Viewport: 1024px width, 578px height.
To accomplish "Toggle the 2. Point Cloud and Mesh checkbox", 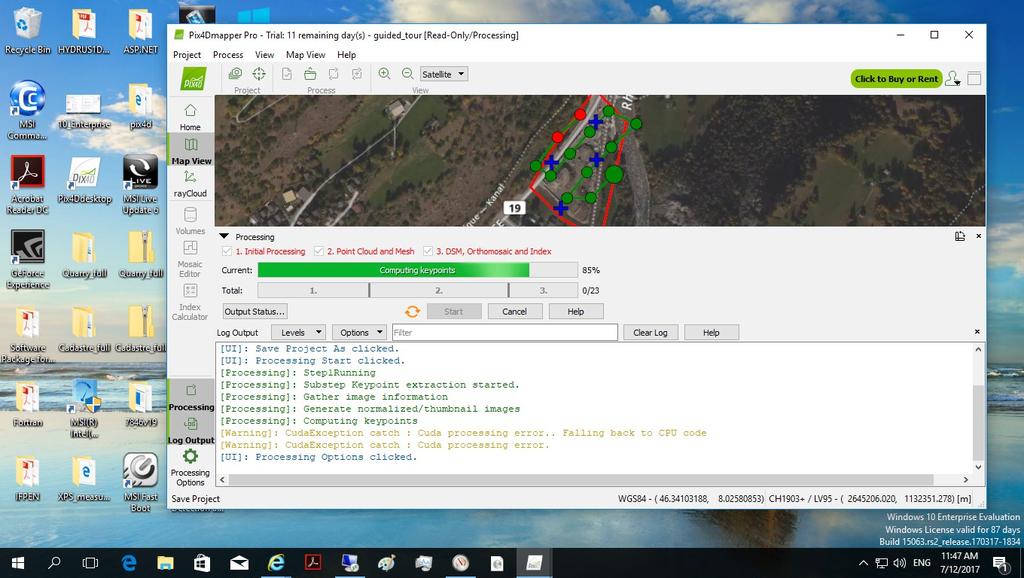I will click(319, 251).
